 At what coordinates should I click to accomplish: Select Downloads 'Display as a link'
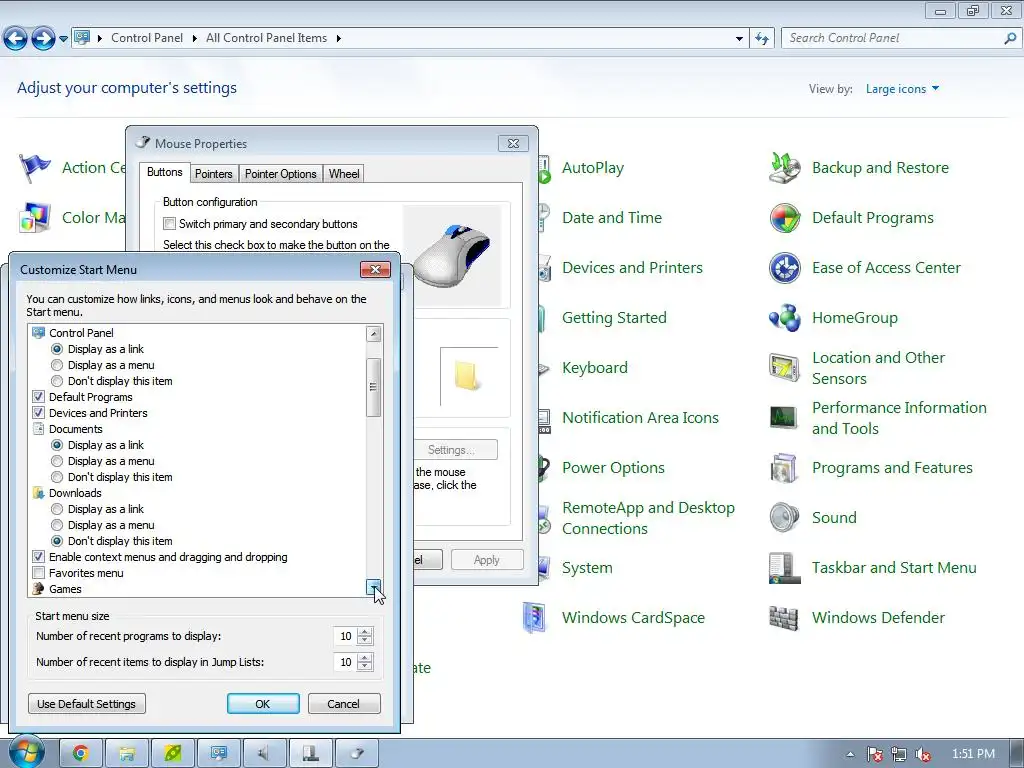57,509
